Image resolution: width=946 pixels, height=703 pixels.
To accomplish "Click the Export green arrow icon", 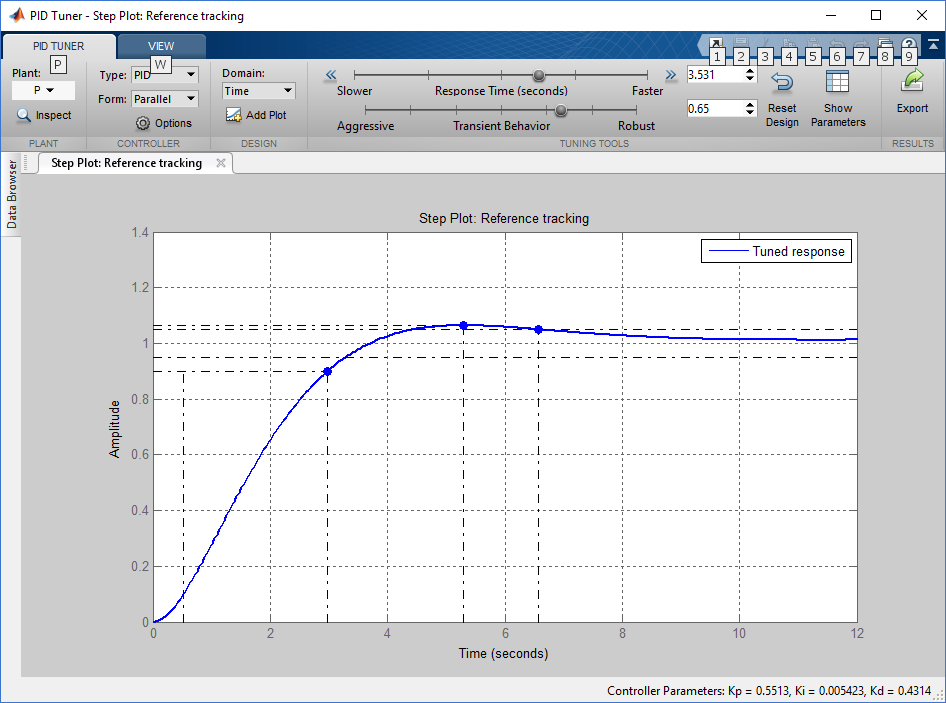I will click(912, 80).
